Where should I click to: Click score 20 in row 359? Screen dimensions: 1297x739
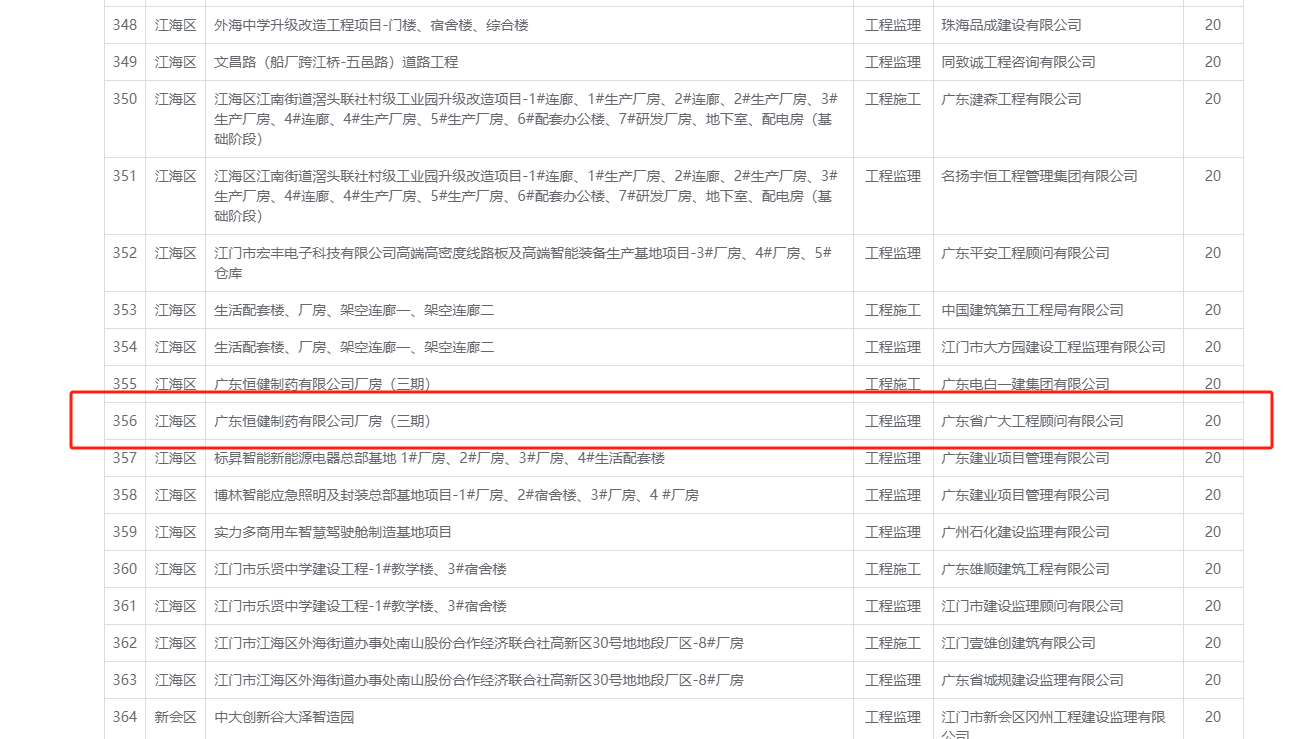(1212, 532)
